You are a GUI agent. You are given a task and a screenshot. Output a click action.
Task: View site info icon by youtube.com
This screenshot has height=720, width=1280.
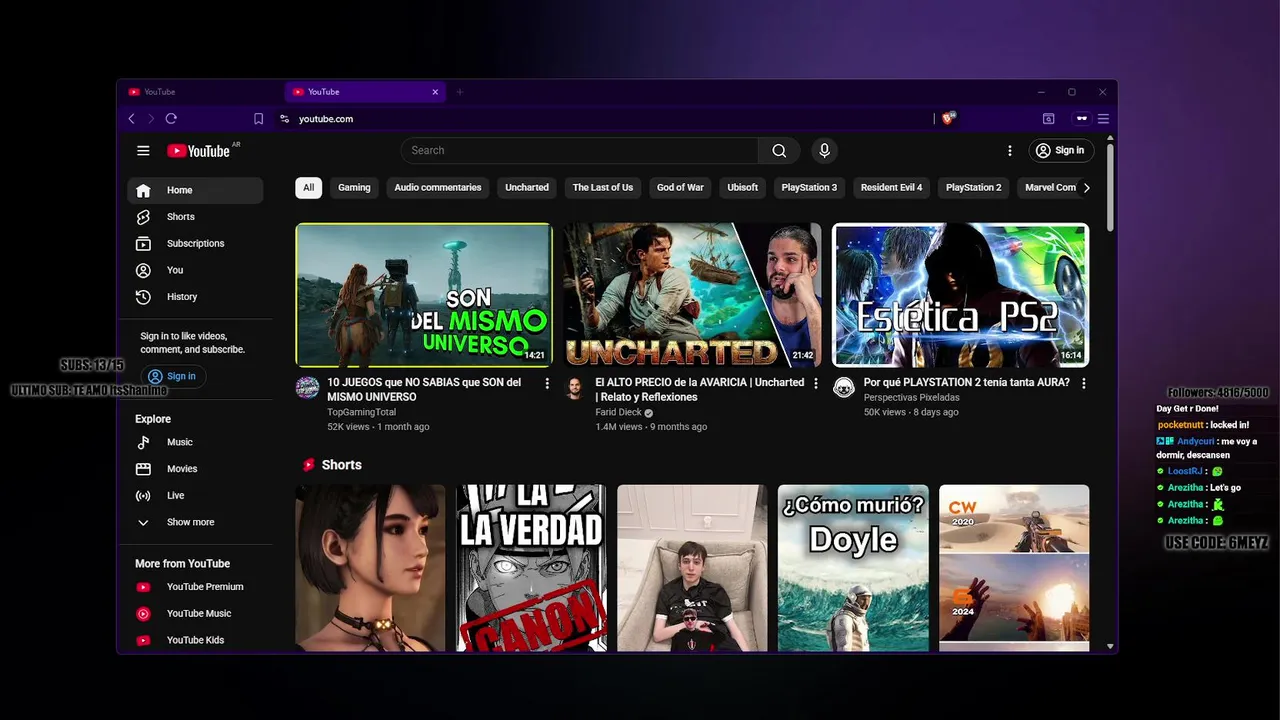(284, 119)
